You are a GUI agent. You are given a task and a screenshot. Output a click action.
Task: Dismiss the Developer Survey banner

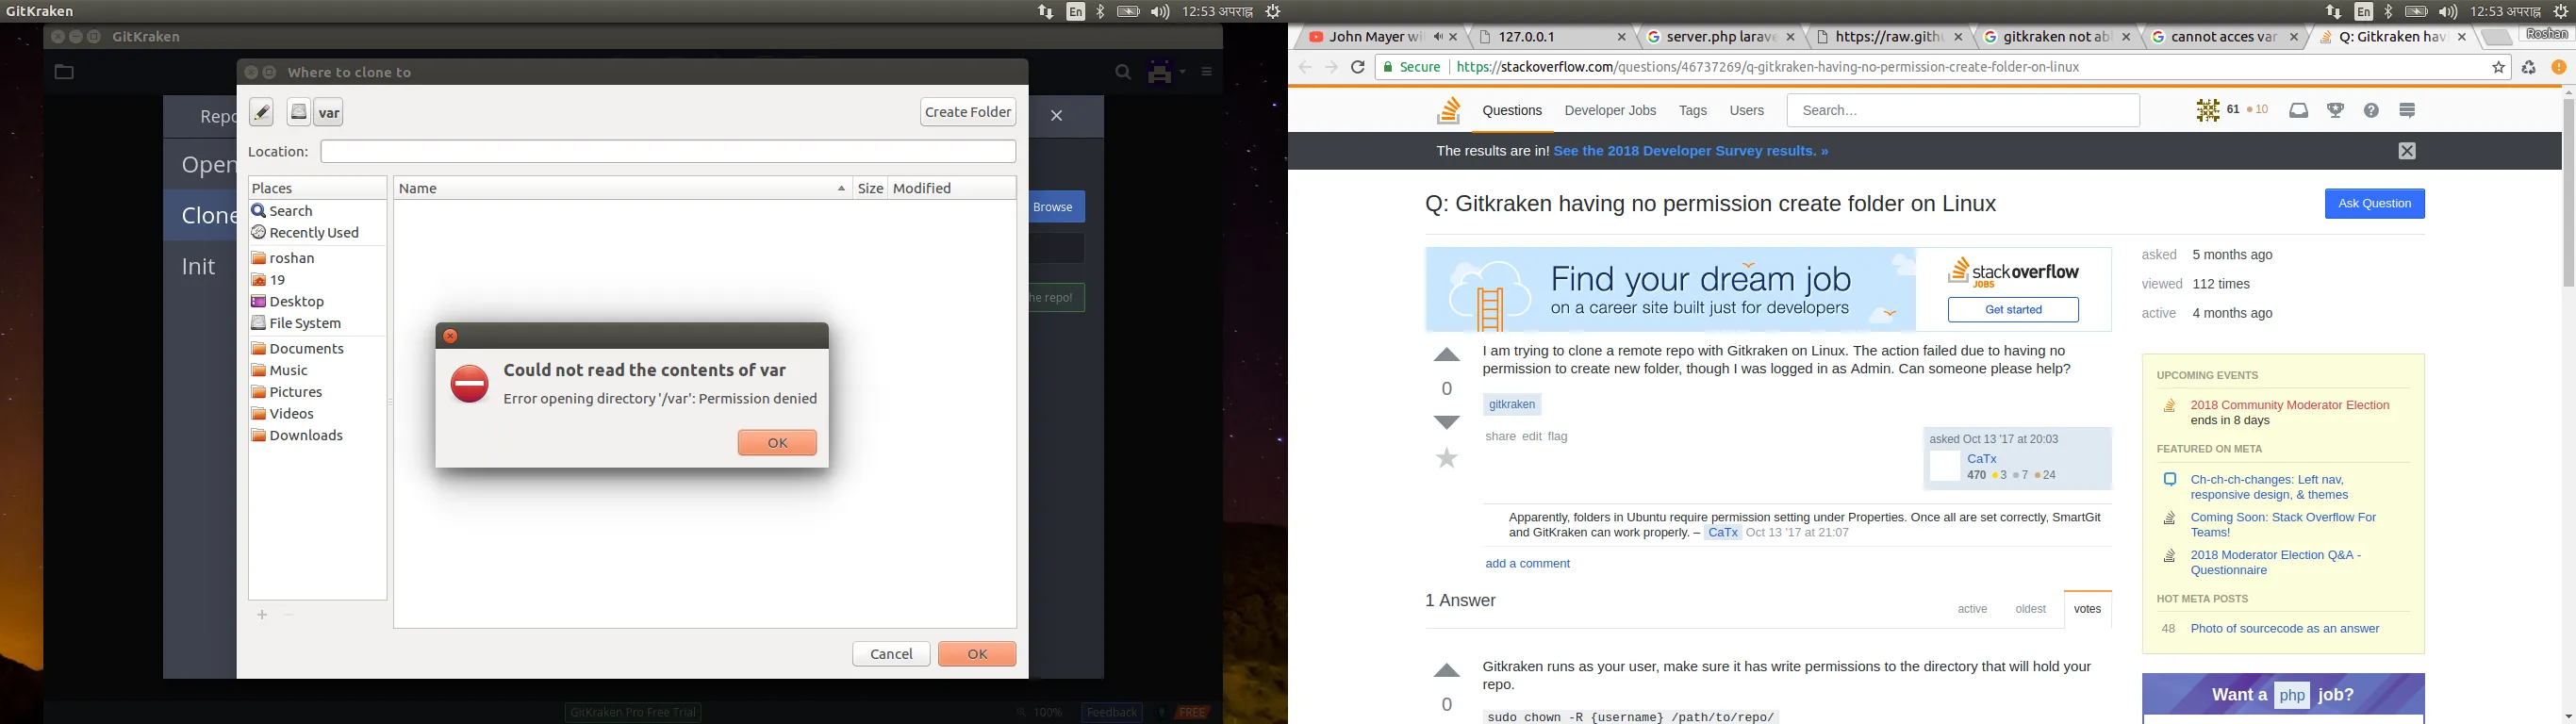click(x=2407, y=152)
